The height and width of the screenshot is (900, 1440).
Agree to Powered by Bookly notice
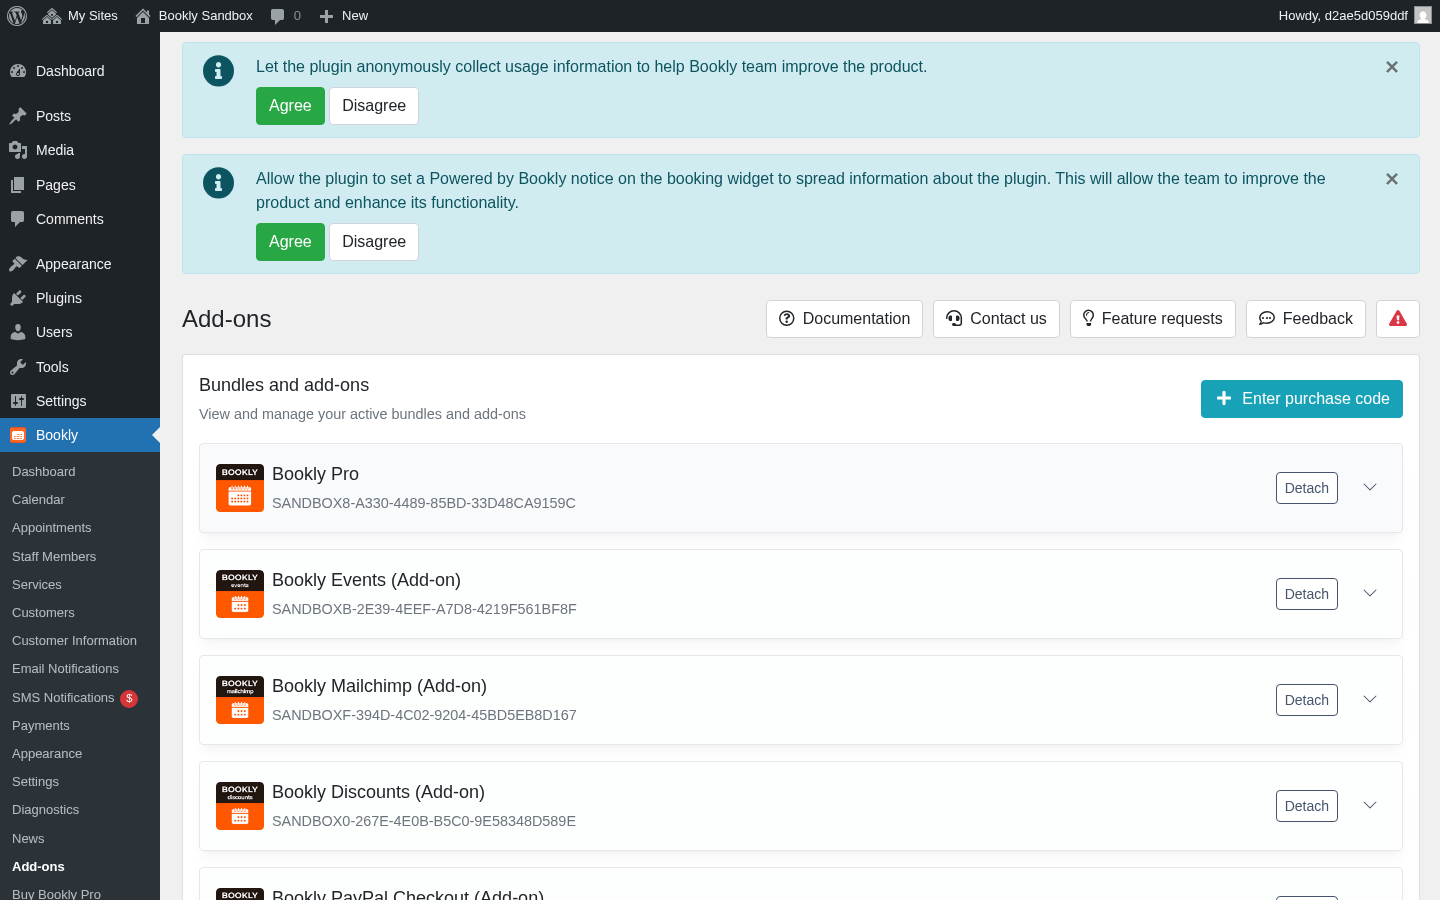click(290, 242)
